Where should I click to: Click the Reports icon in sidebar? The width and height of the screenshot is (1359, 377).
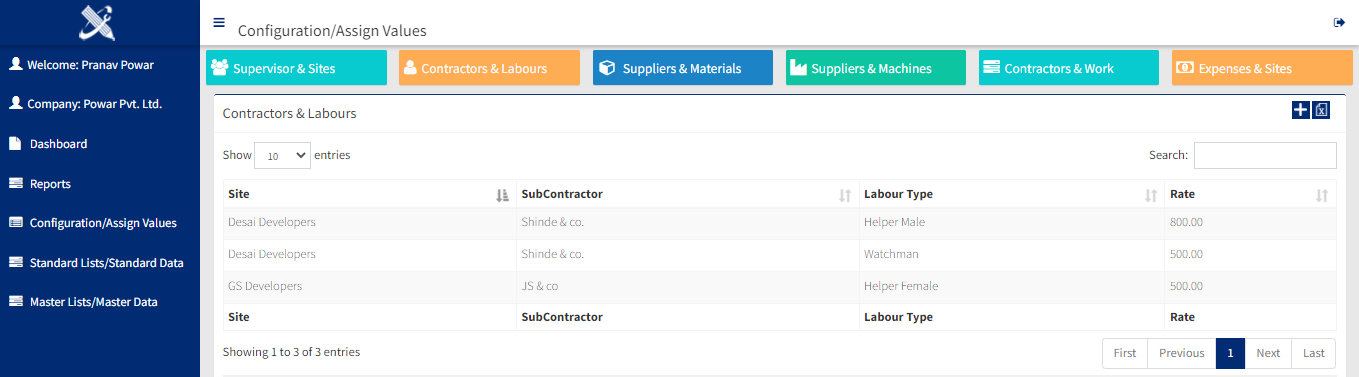click(15, 184)
